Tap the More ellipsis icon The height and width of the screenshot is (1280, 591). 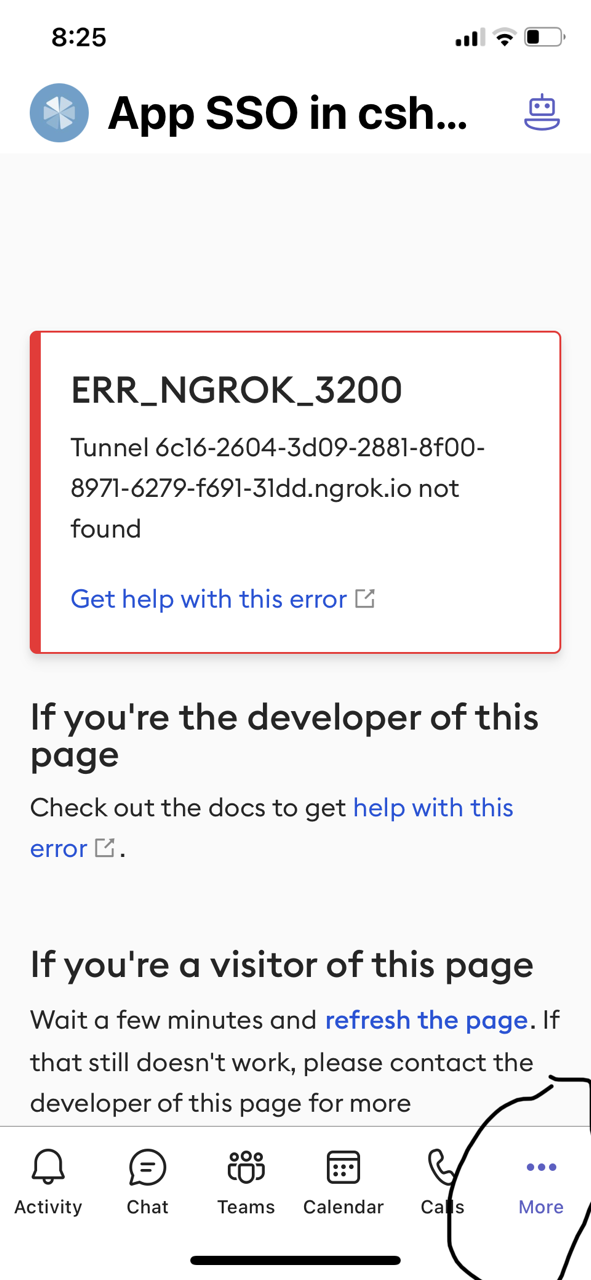pos(540,1165)
